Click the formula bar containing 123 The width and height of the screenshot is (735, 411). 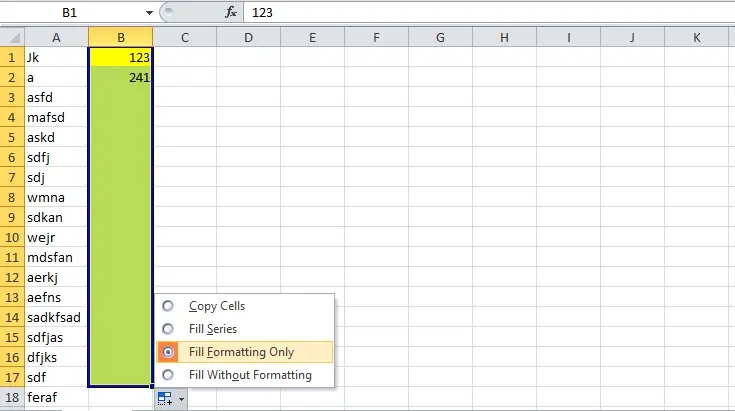(x=489, y=13)
